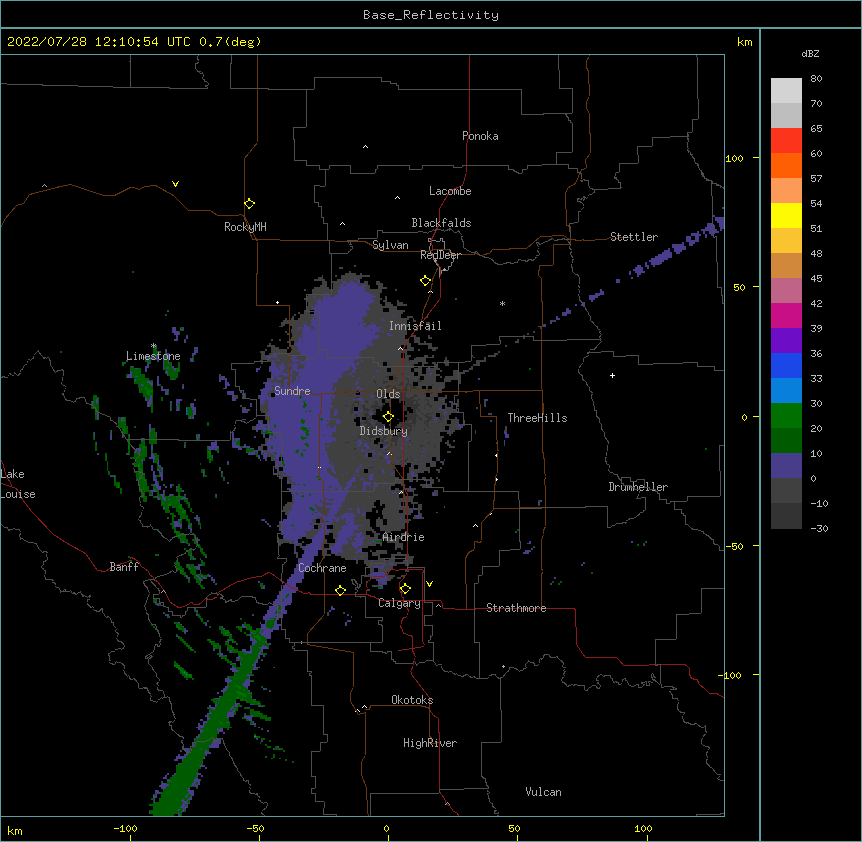Pick the light gray 70-80 dBZ swatch

point(786,91)
